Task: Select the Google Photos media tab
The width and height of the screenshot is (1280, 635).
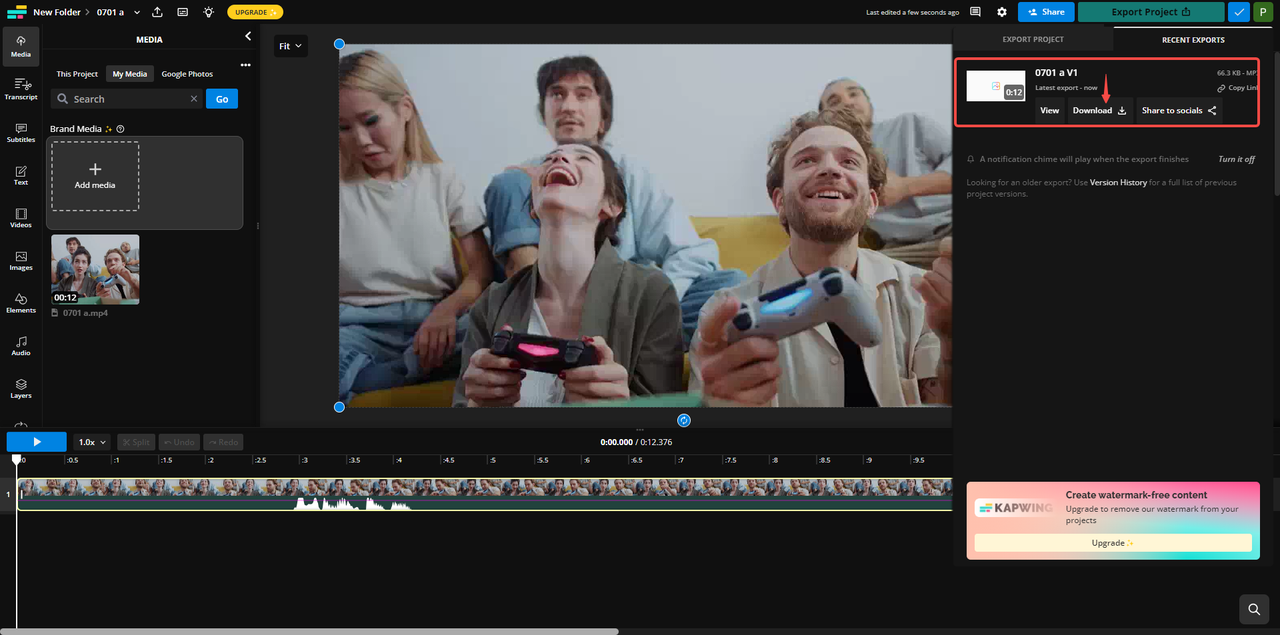Action: coord(187,74)
